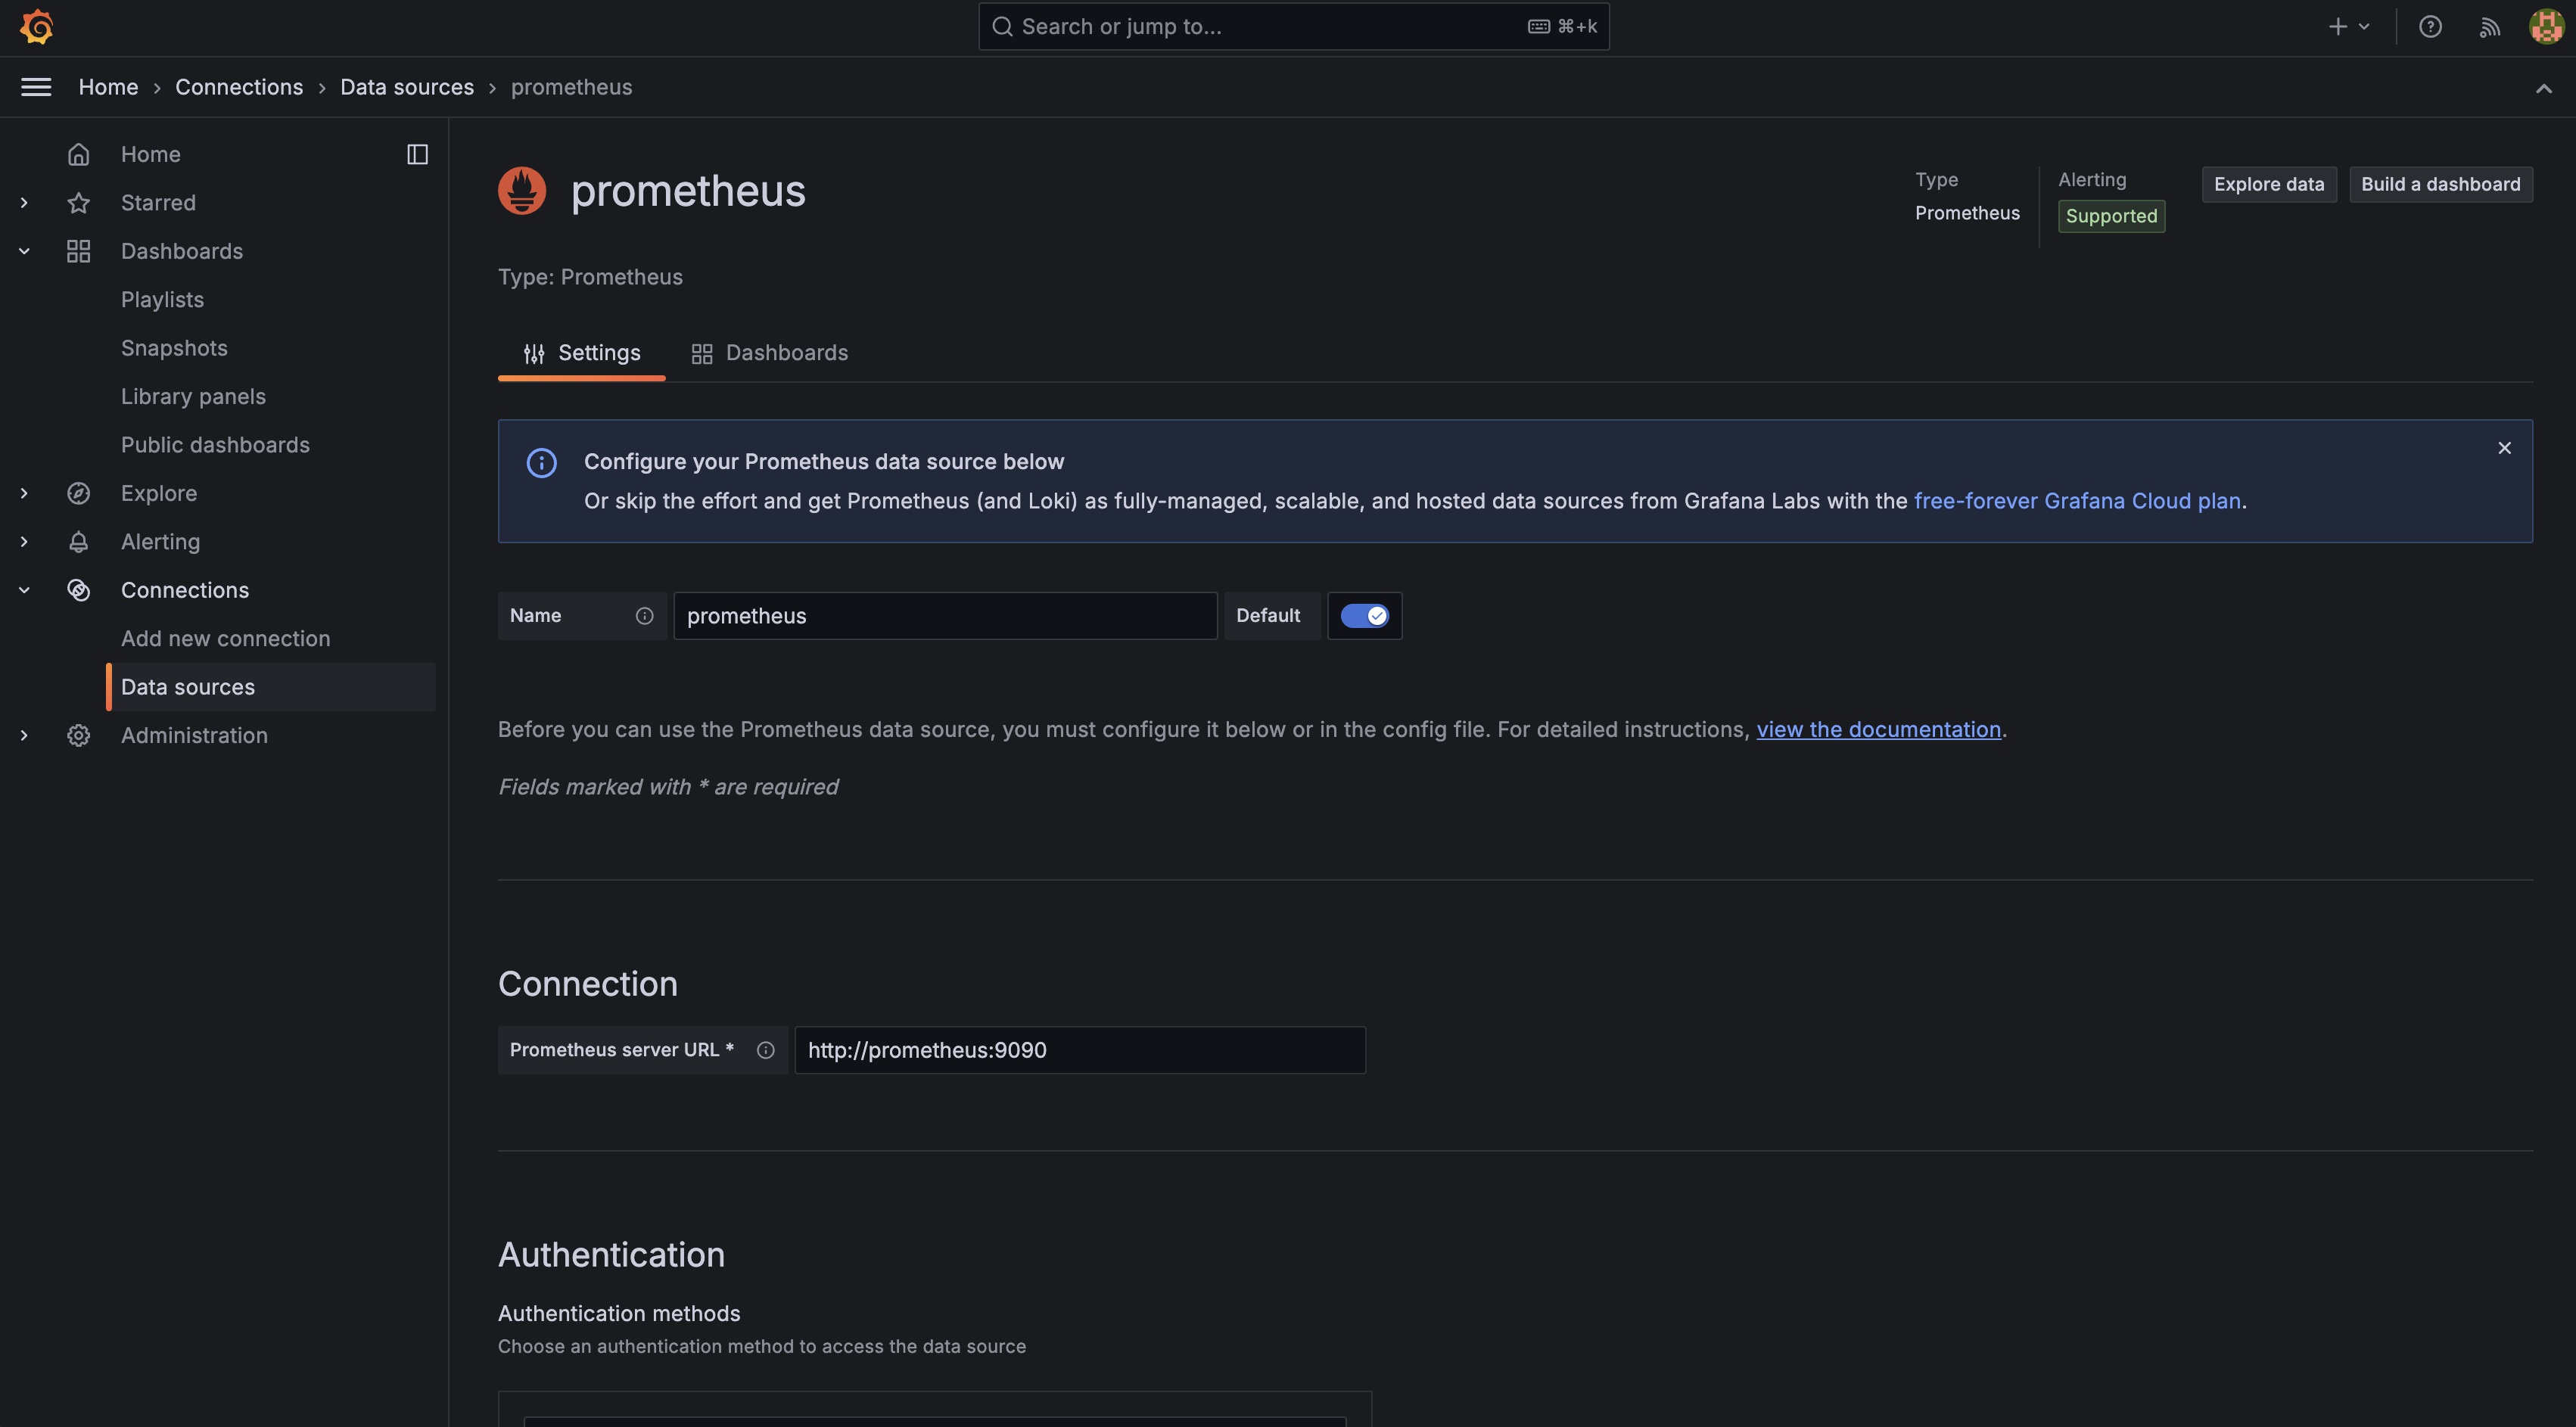Open the view the documentation link
Viewport: 2576px width, 1427px height.
[x=1878, y=729]
